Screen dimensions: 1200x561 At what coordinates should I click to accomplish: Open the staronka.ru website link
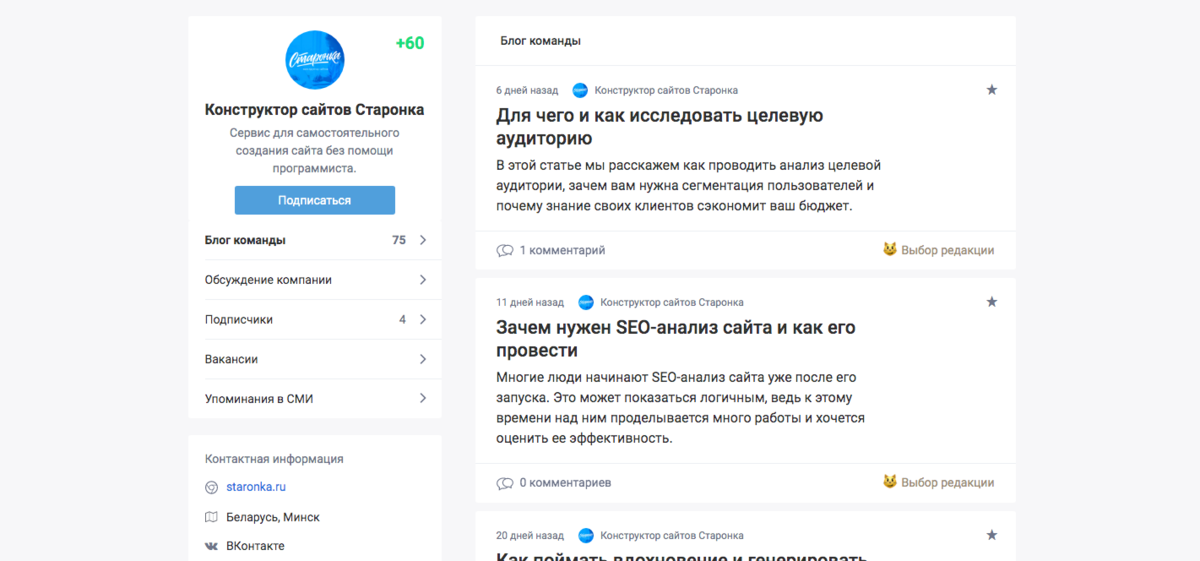point(256,487)
